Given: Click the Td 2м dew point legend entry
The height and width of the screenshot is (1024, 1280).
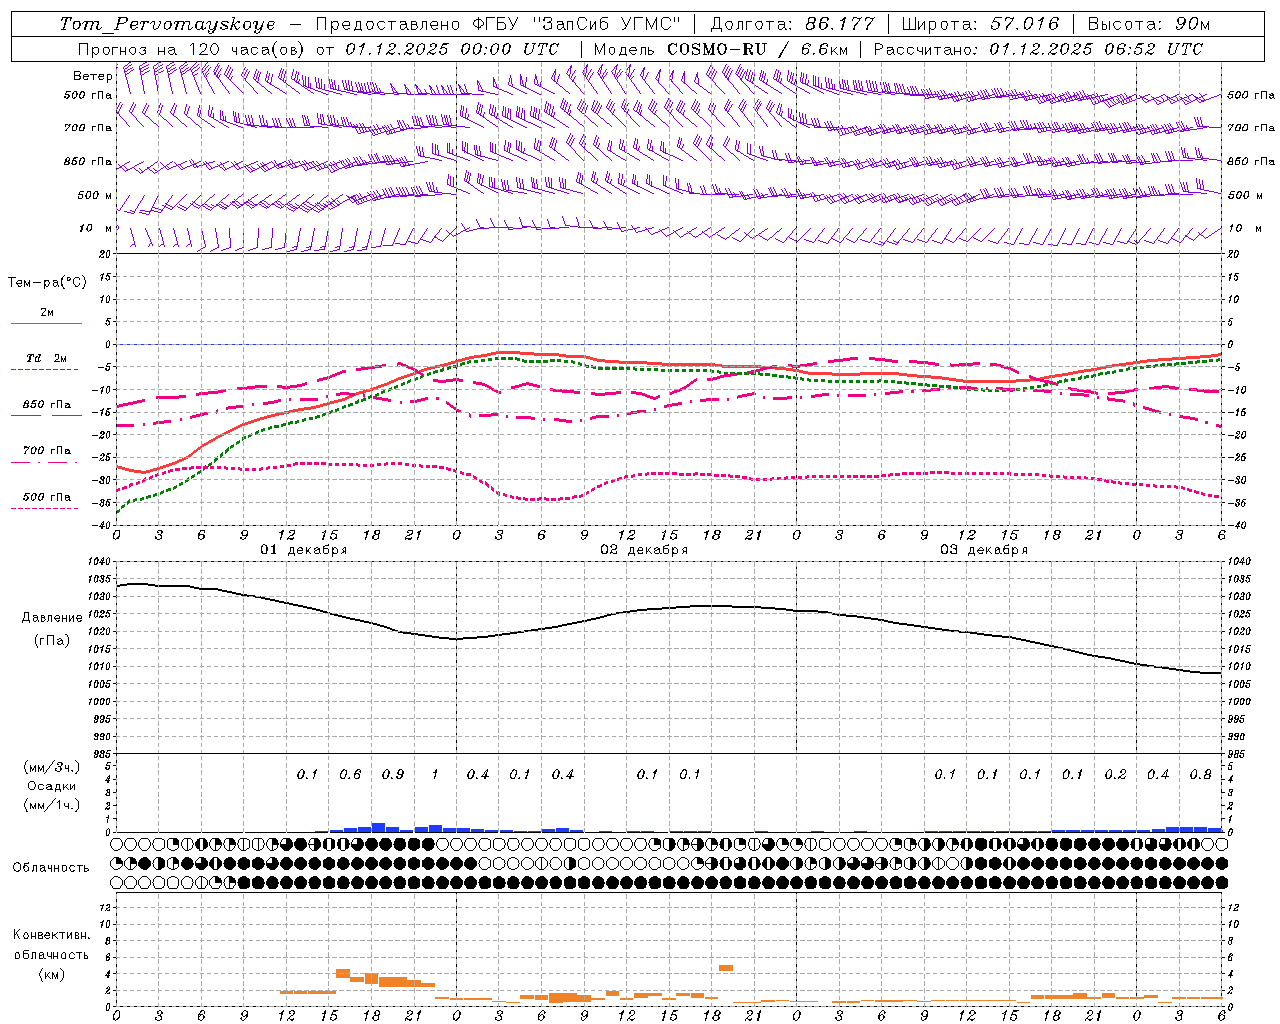Looking at the screenshot, I should (x=46, y=359).
